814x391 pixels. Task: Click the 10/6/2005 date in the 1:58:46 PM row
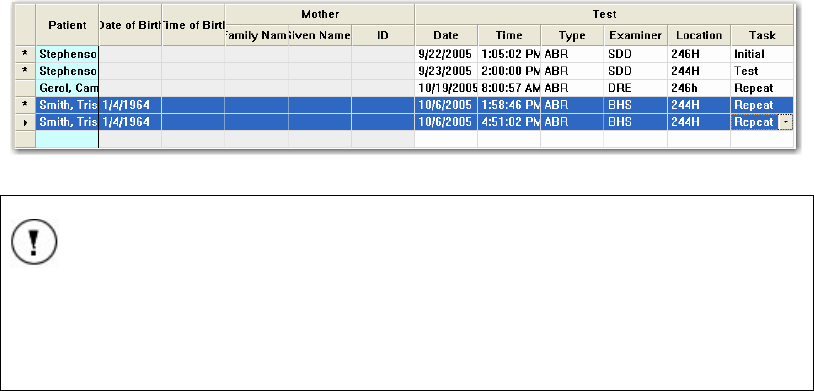446,105
